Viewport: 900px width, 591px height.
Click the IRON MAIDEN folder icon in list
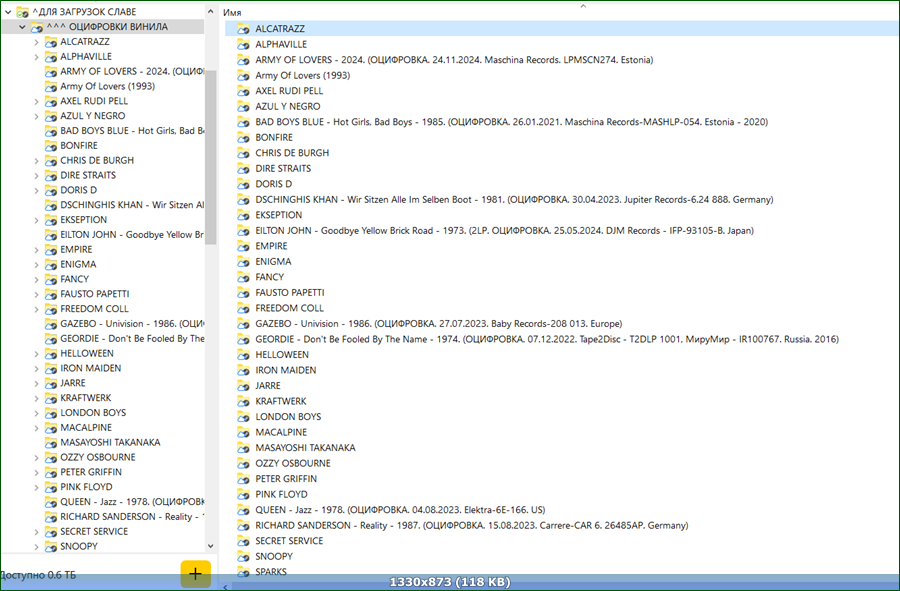243,370
